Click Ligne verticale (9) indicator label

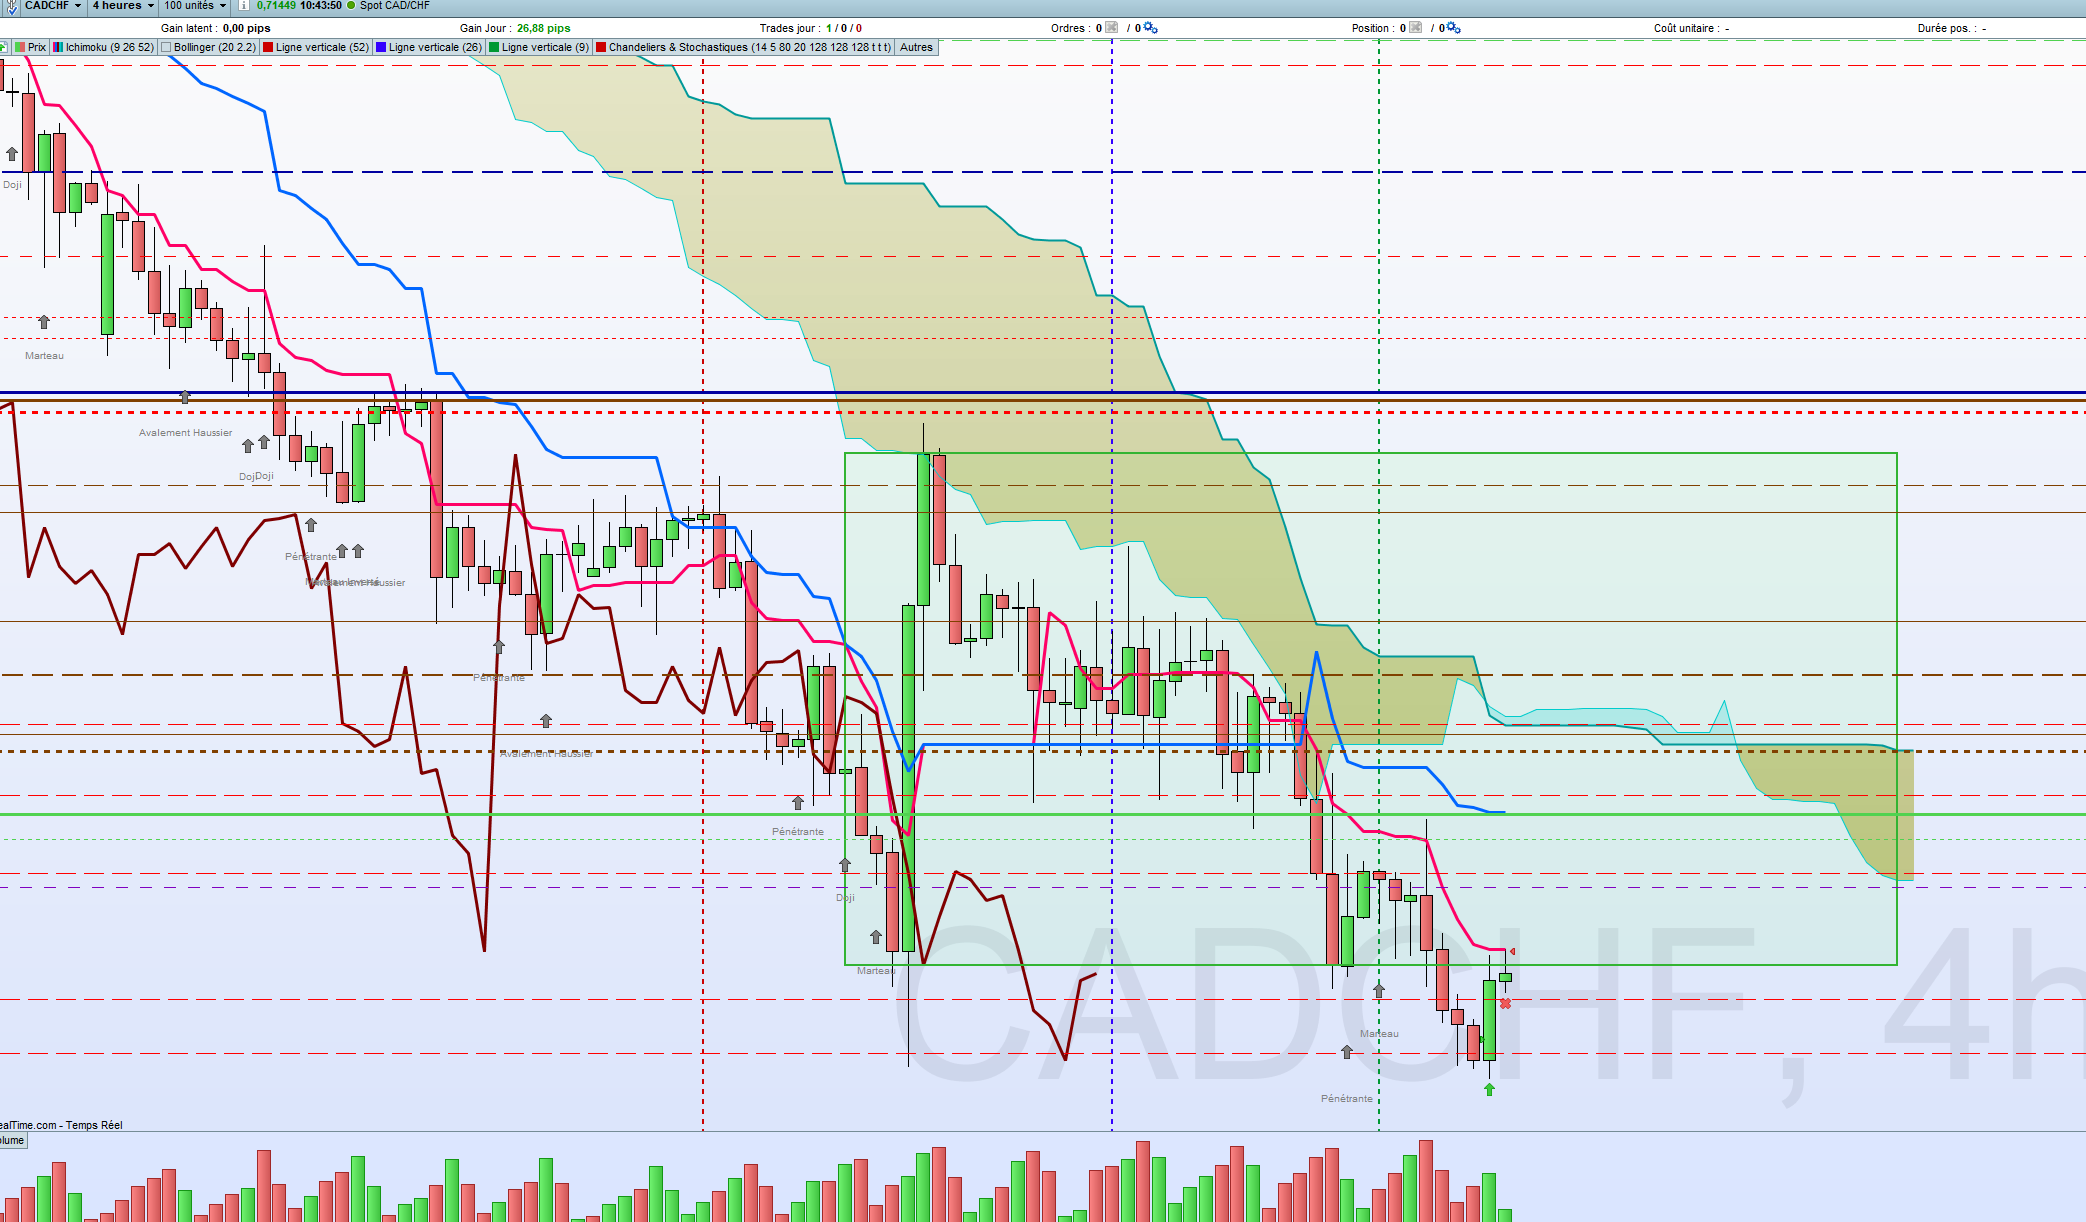pos(545,47)
